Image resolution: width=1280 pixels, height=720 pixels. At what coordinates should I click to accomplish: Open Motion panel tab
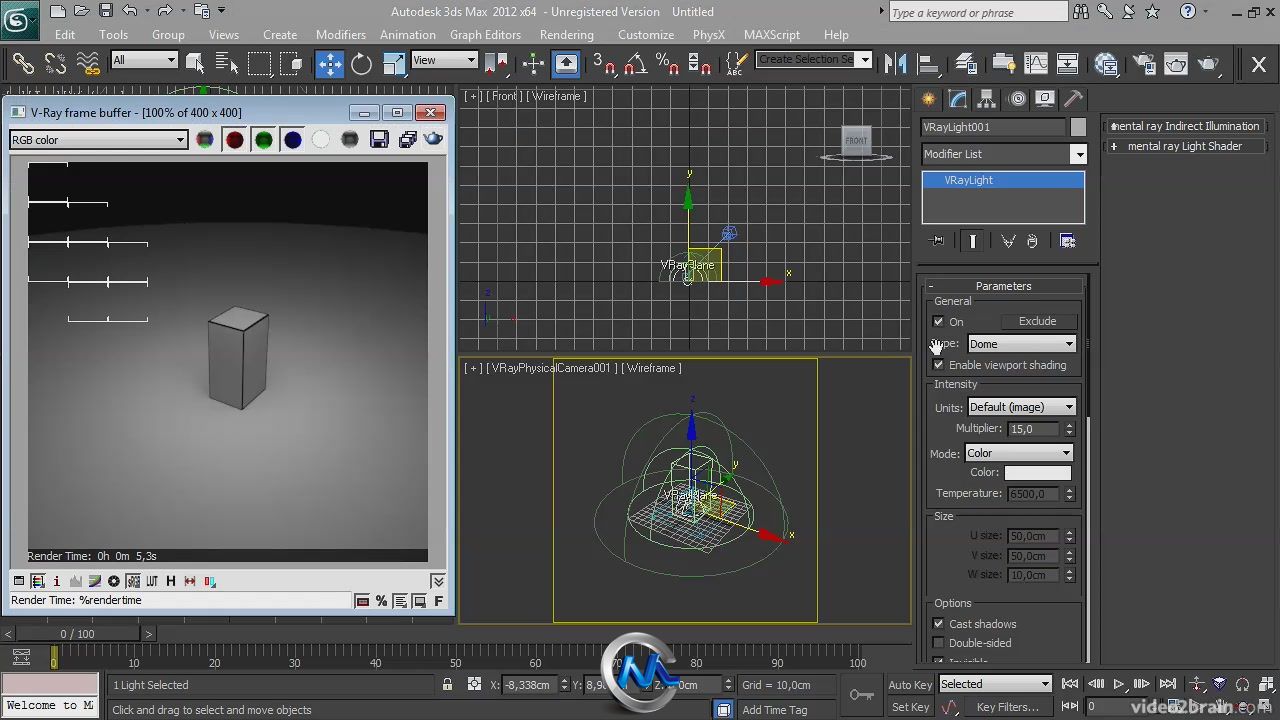(1017, 99)
